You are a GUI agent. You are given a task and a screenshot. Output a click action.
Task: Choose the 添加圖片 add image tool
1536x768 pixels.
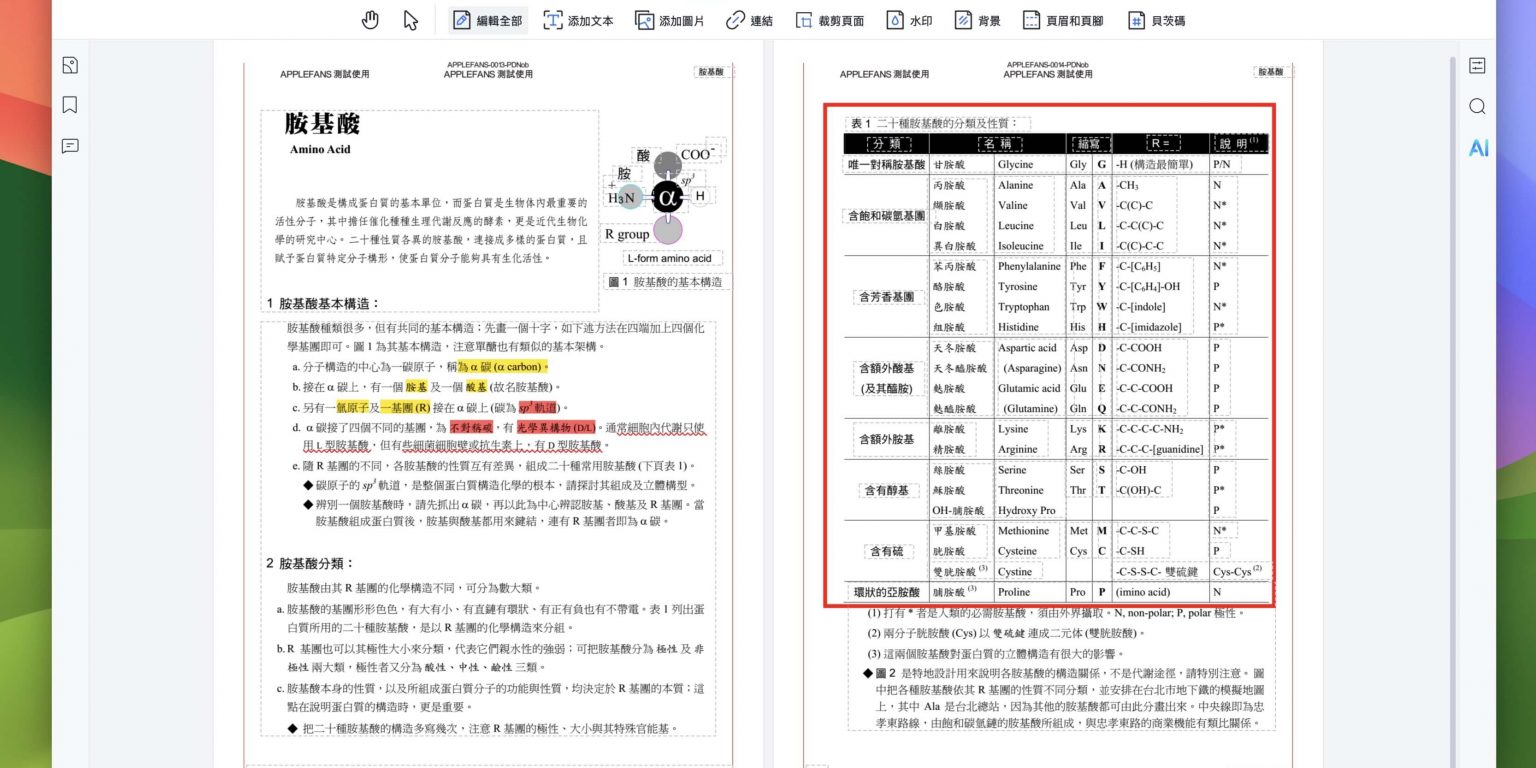point(669,20)
